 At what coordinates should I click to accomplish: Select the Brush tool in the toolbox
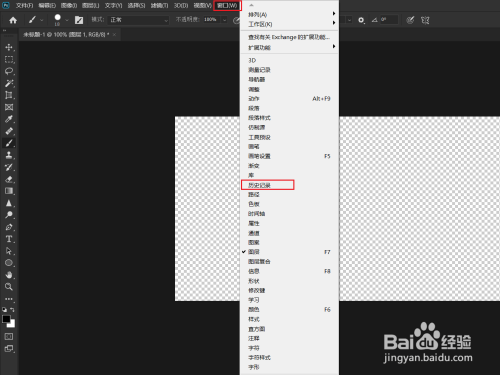[x=9, y=143]
